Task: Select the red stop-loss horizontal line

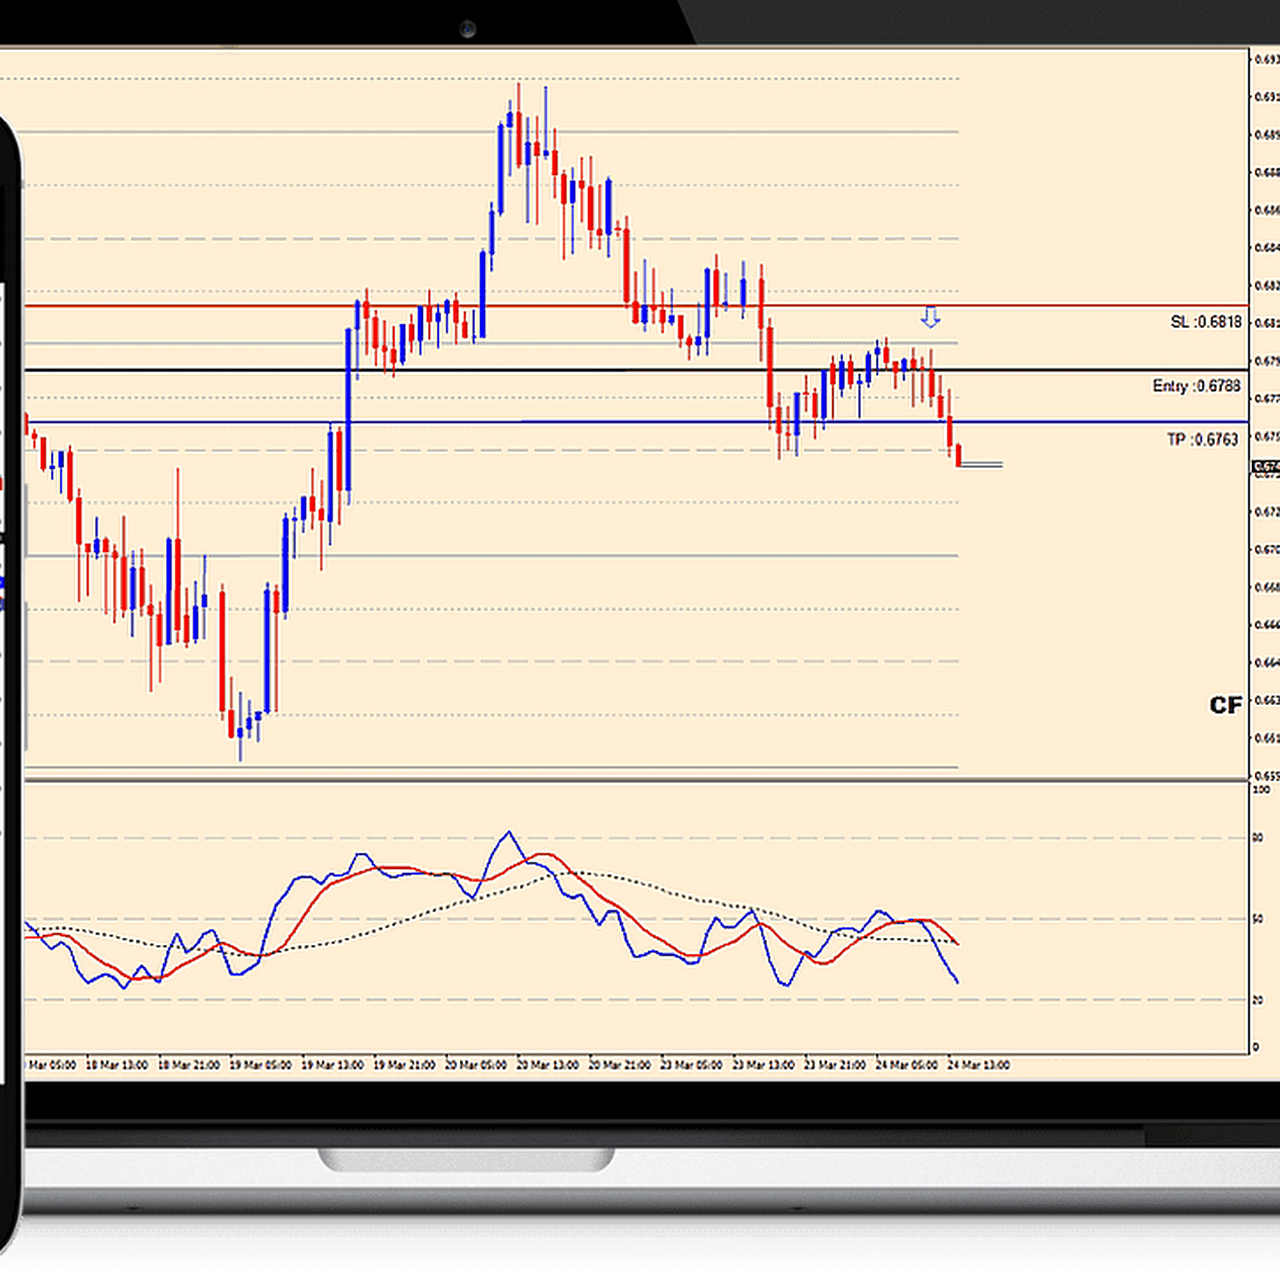Action: [x=636, y=306]
